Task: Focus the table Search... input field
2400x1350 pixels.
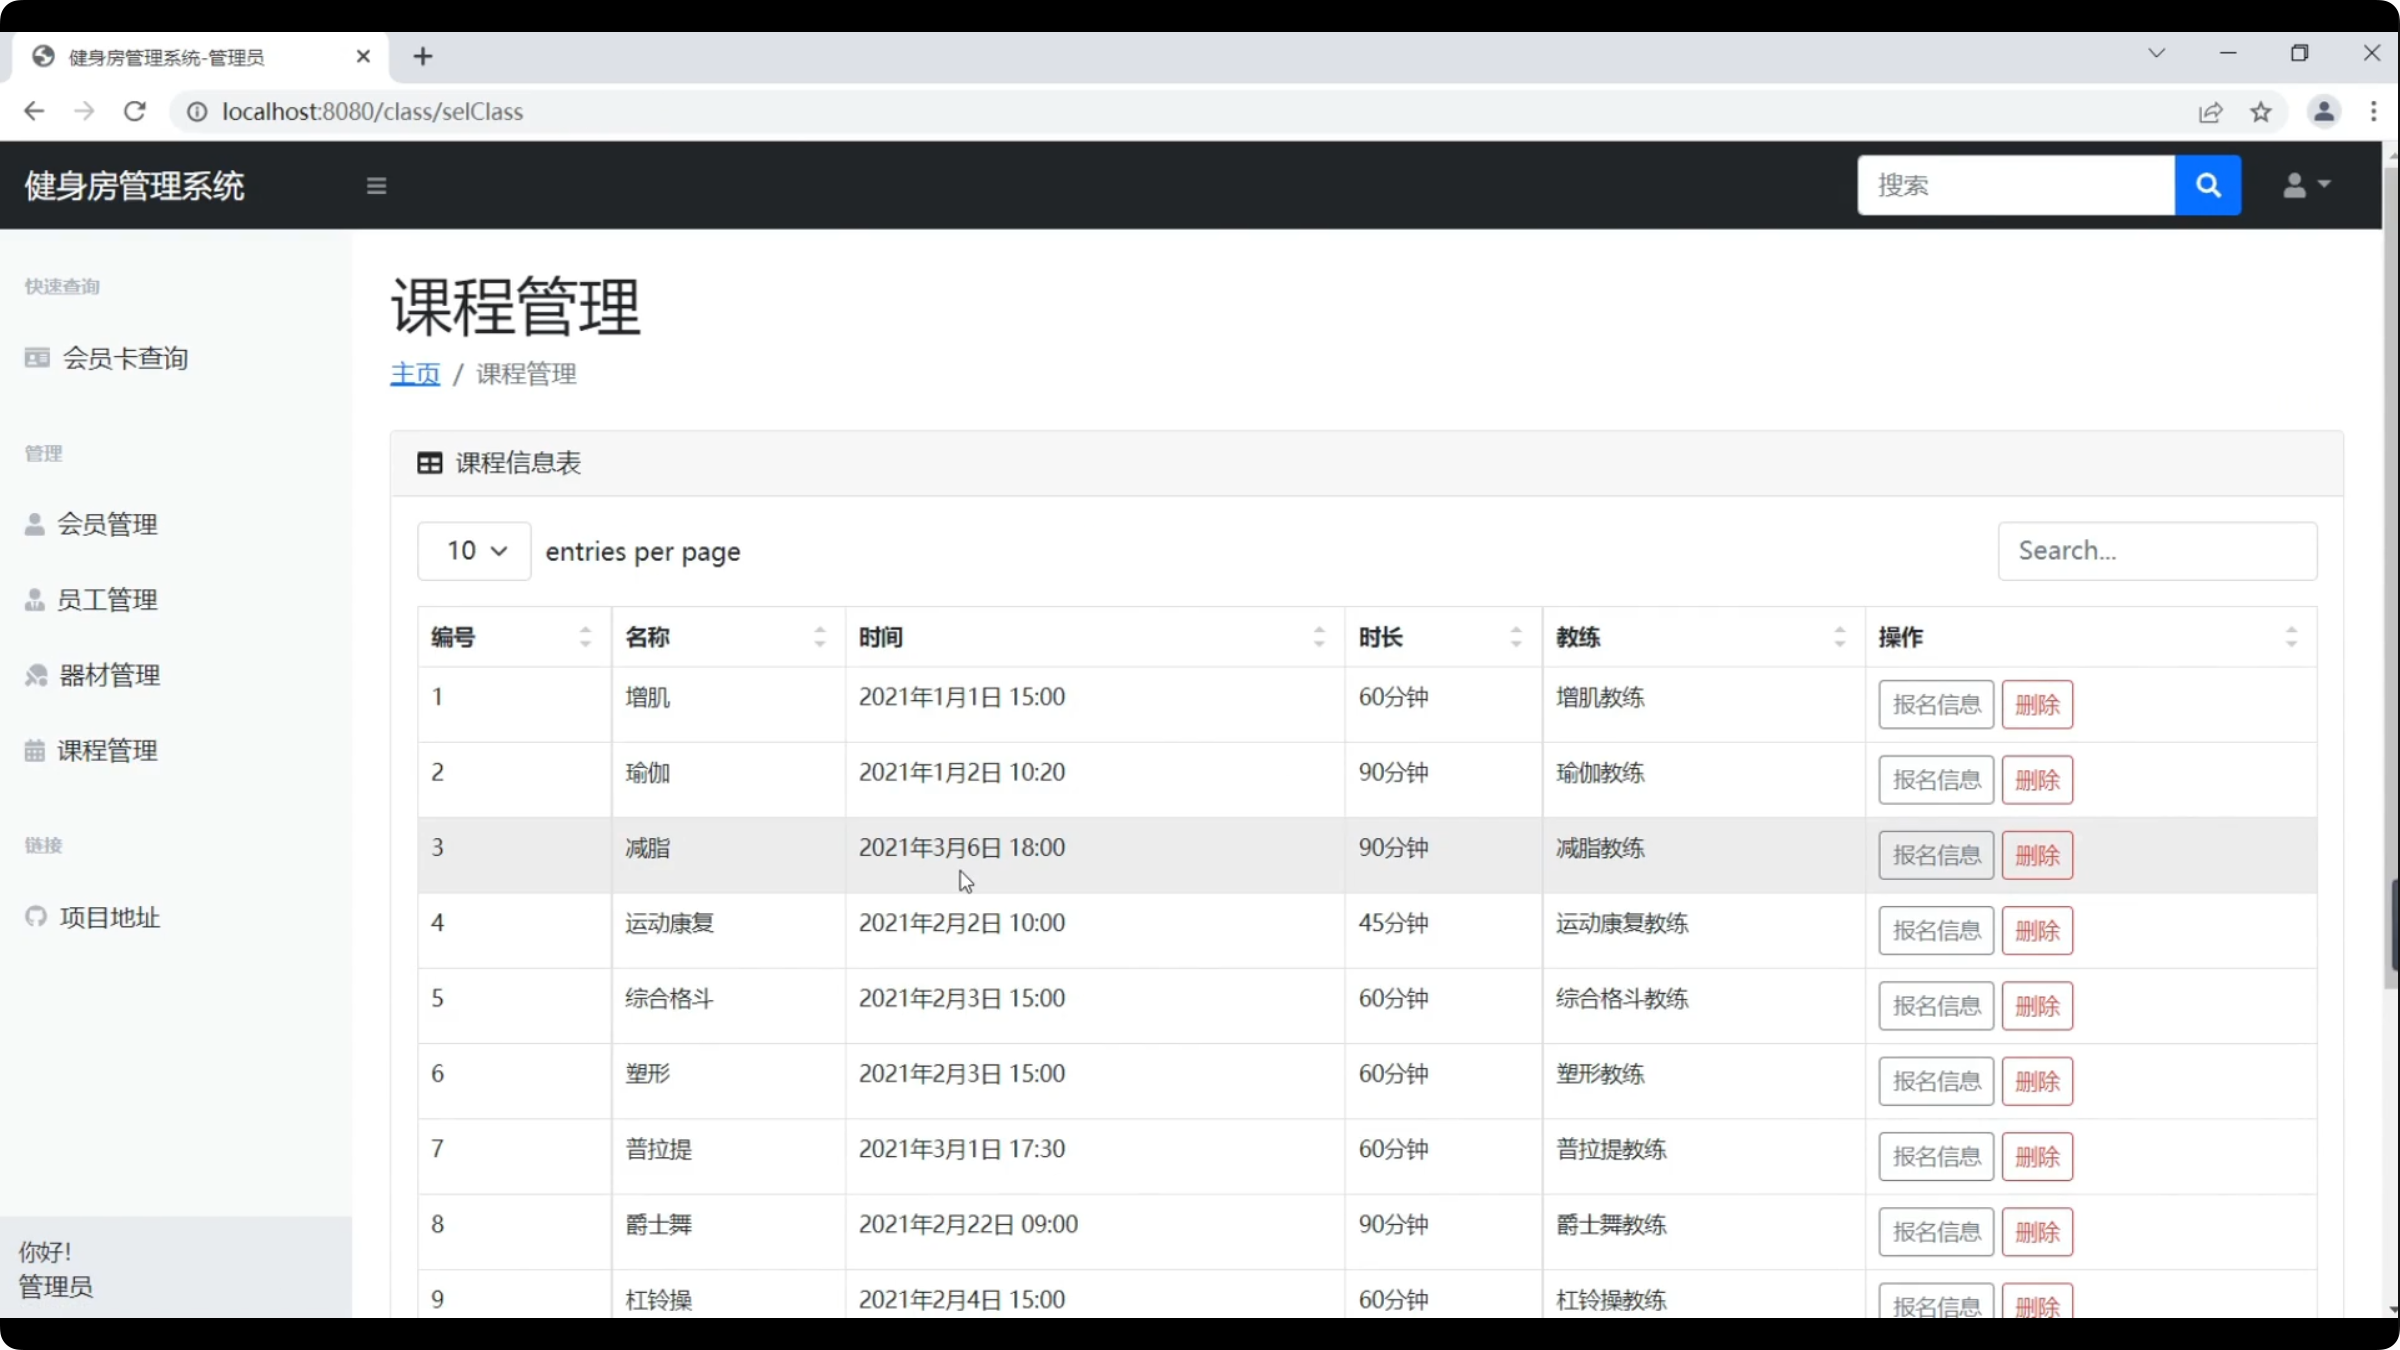Action: [x=2156, y=551]
